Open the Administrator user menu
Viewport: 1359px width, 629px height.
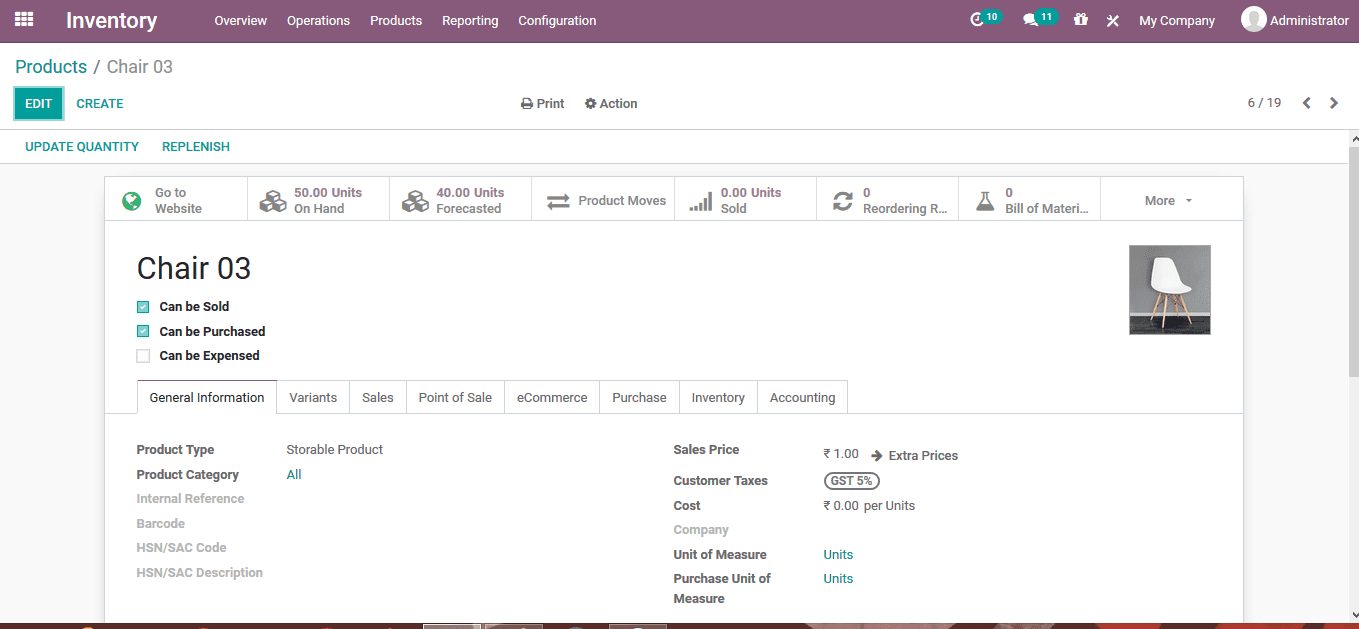(1295, 18)
